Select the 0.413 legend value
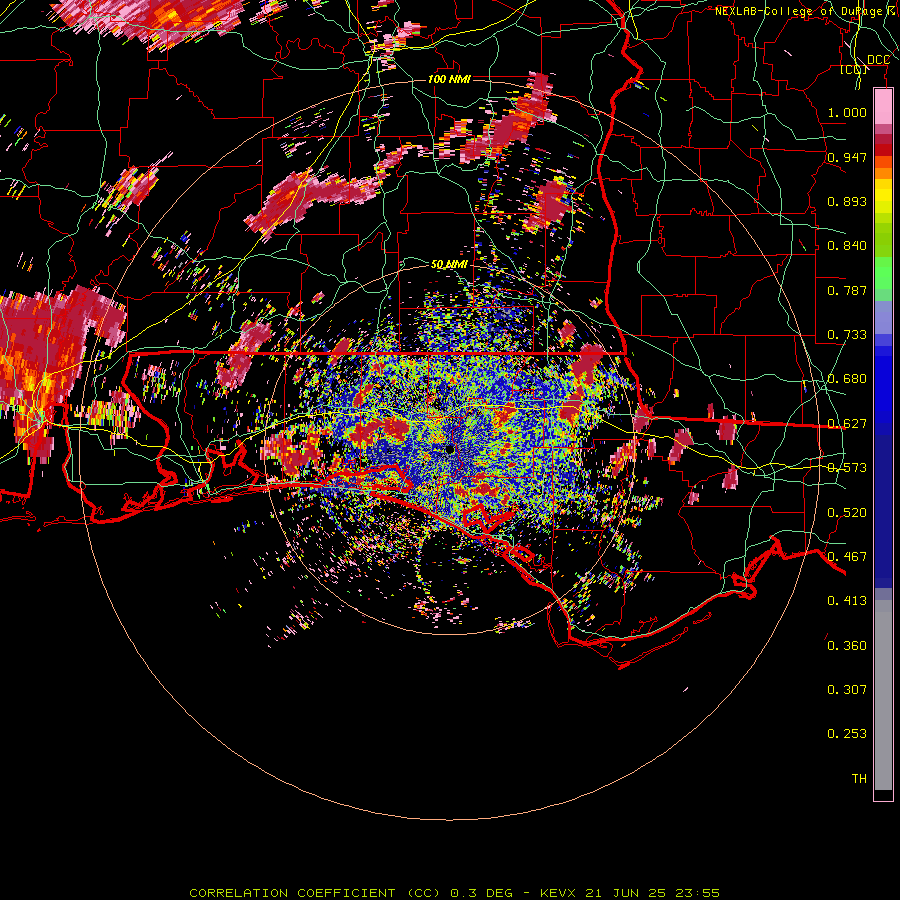This screenshot has height=900, width=900. (847, 601)
